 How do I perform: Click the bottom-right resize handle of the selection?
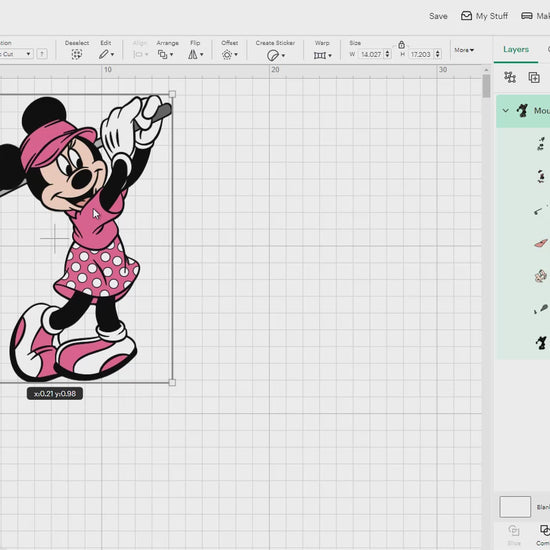pyautogui.click(x=172, y=383)
